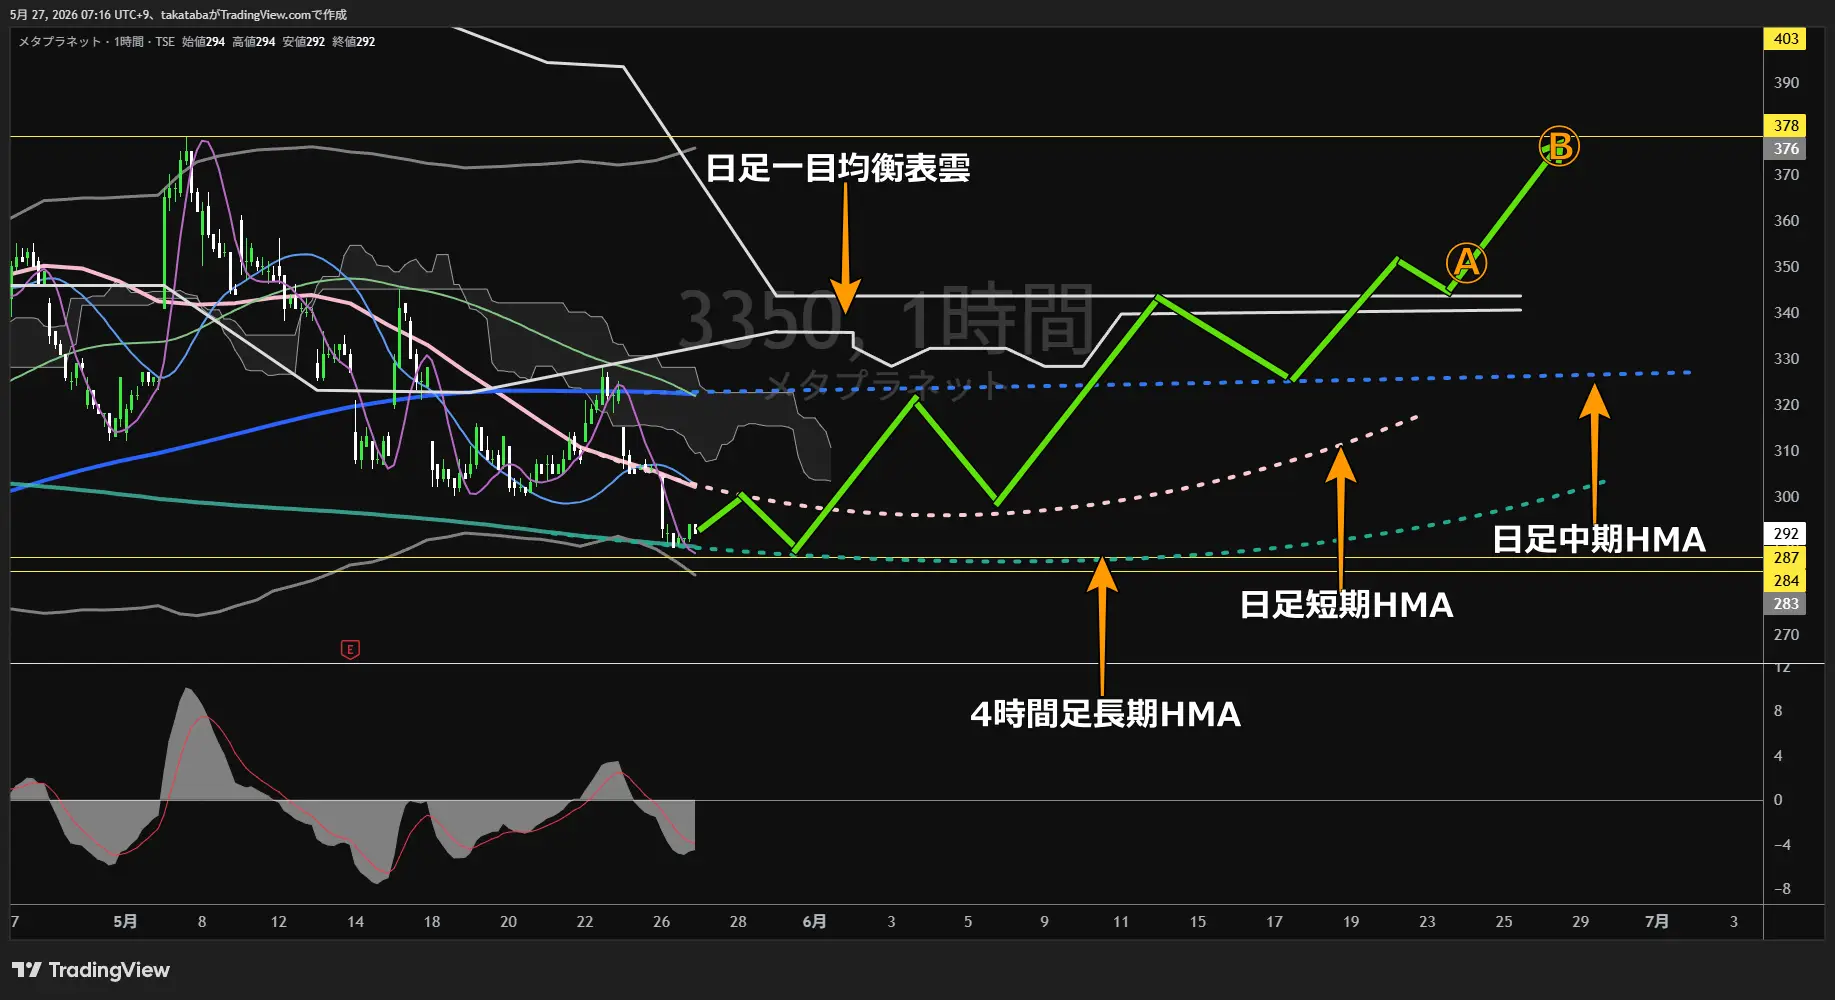
Task: Click date 19 on the time axis
Action: click(1351, 922)
